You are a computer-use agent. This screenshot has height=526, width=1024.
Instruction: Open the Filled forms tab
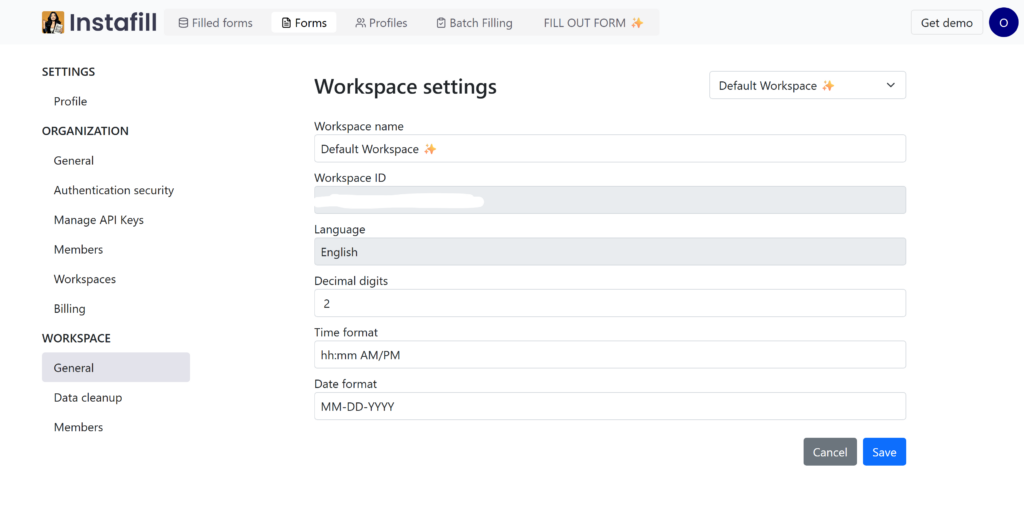pos(215,23)
